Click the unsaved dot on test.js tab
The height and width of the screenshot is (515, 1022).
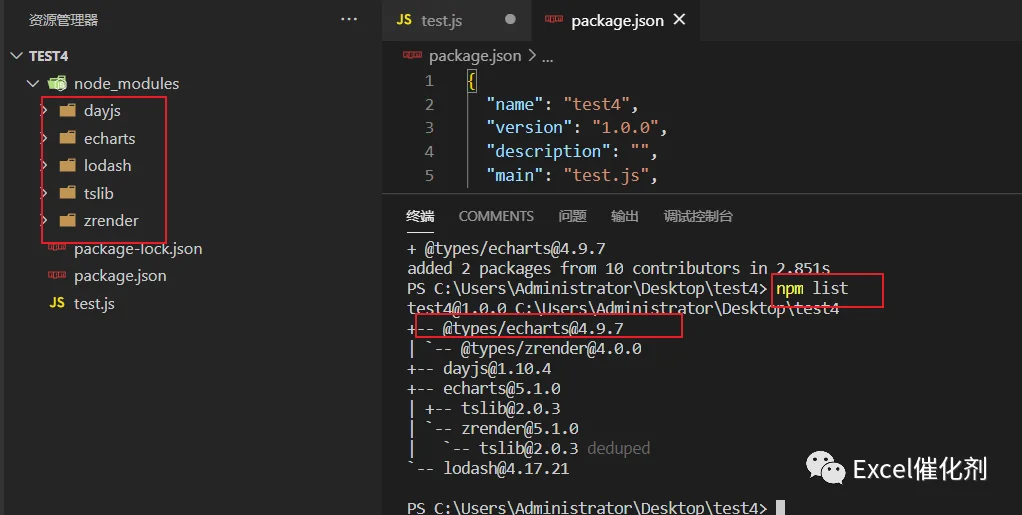pyautogui.click(x=510, y=20)
